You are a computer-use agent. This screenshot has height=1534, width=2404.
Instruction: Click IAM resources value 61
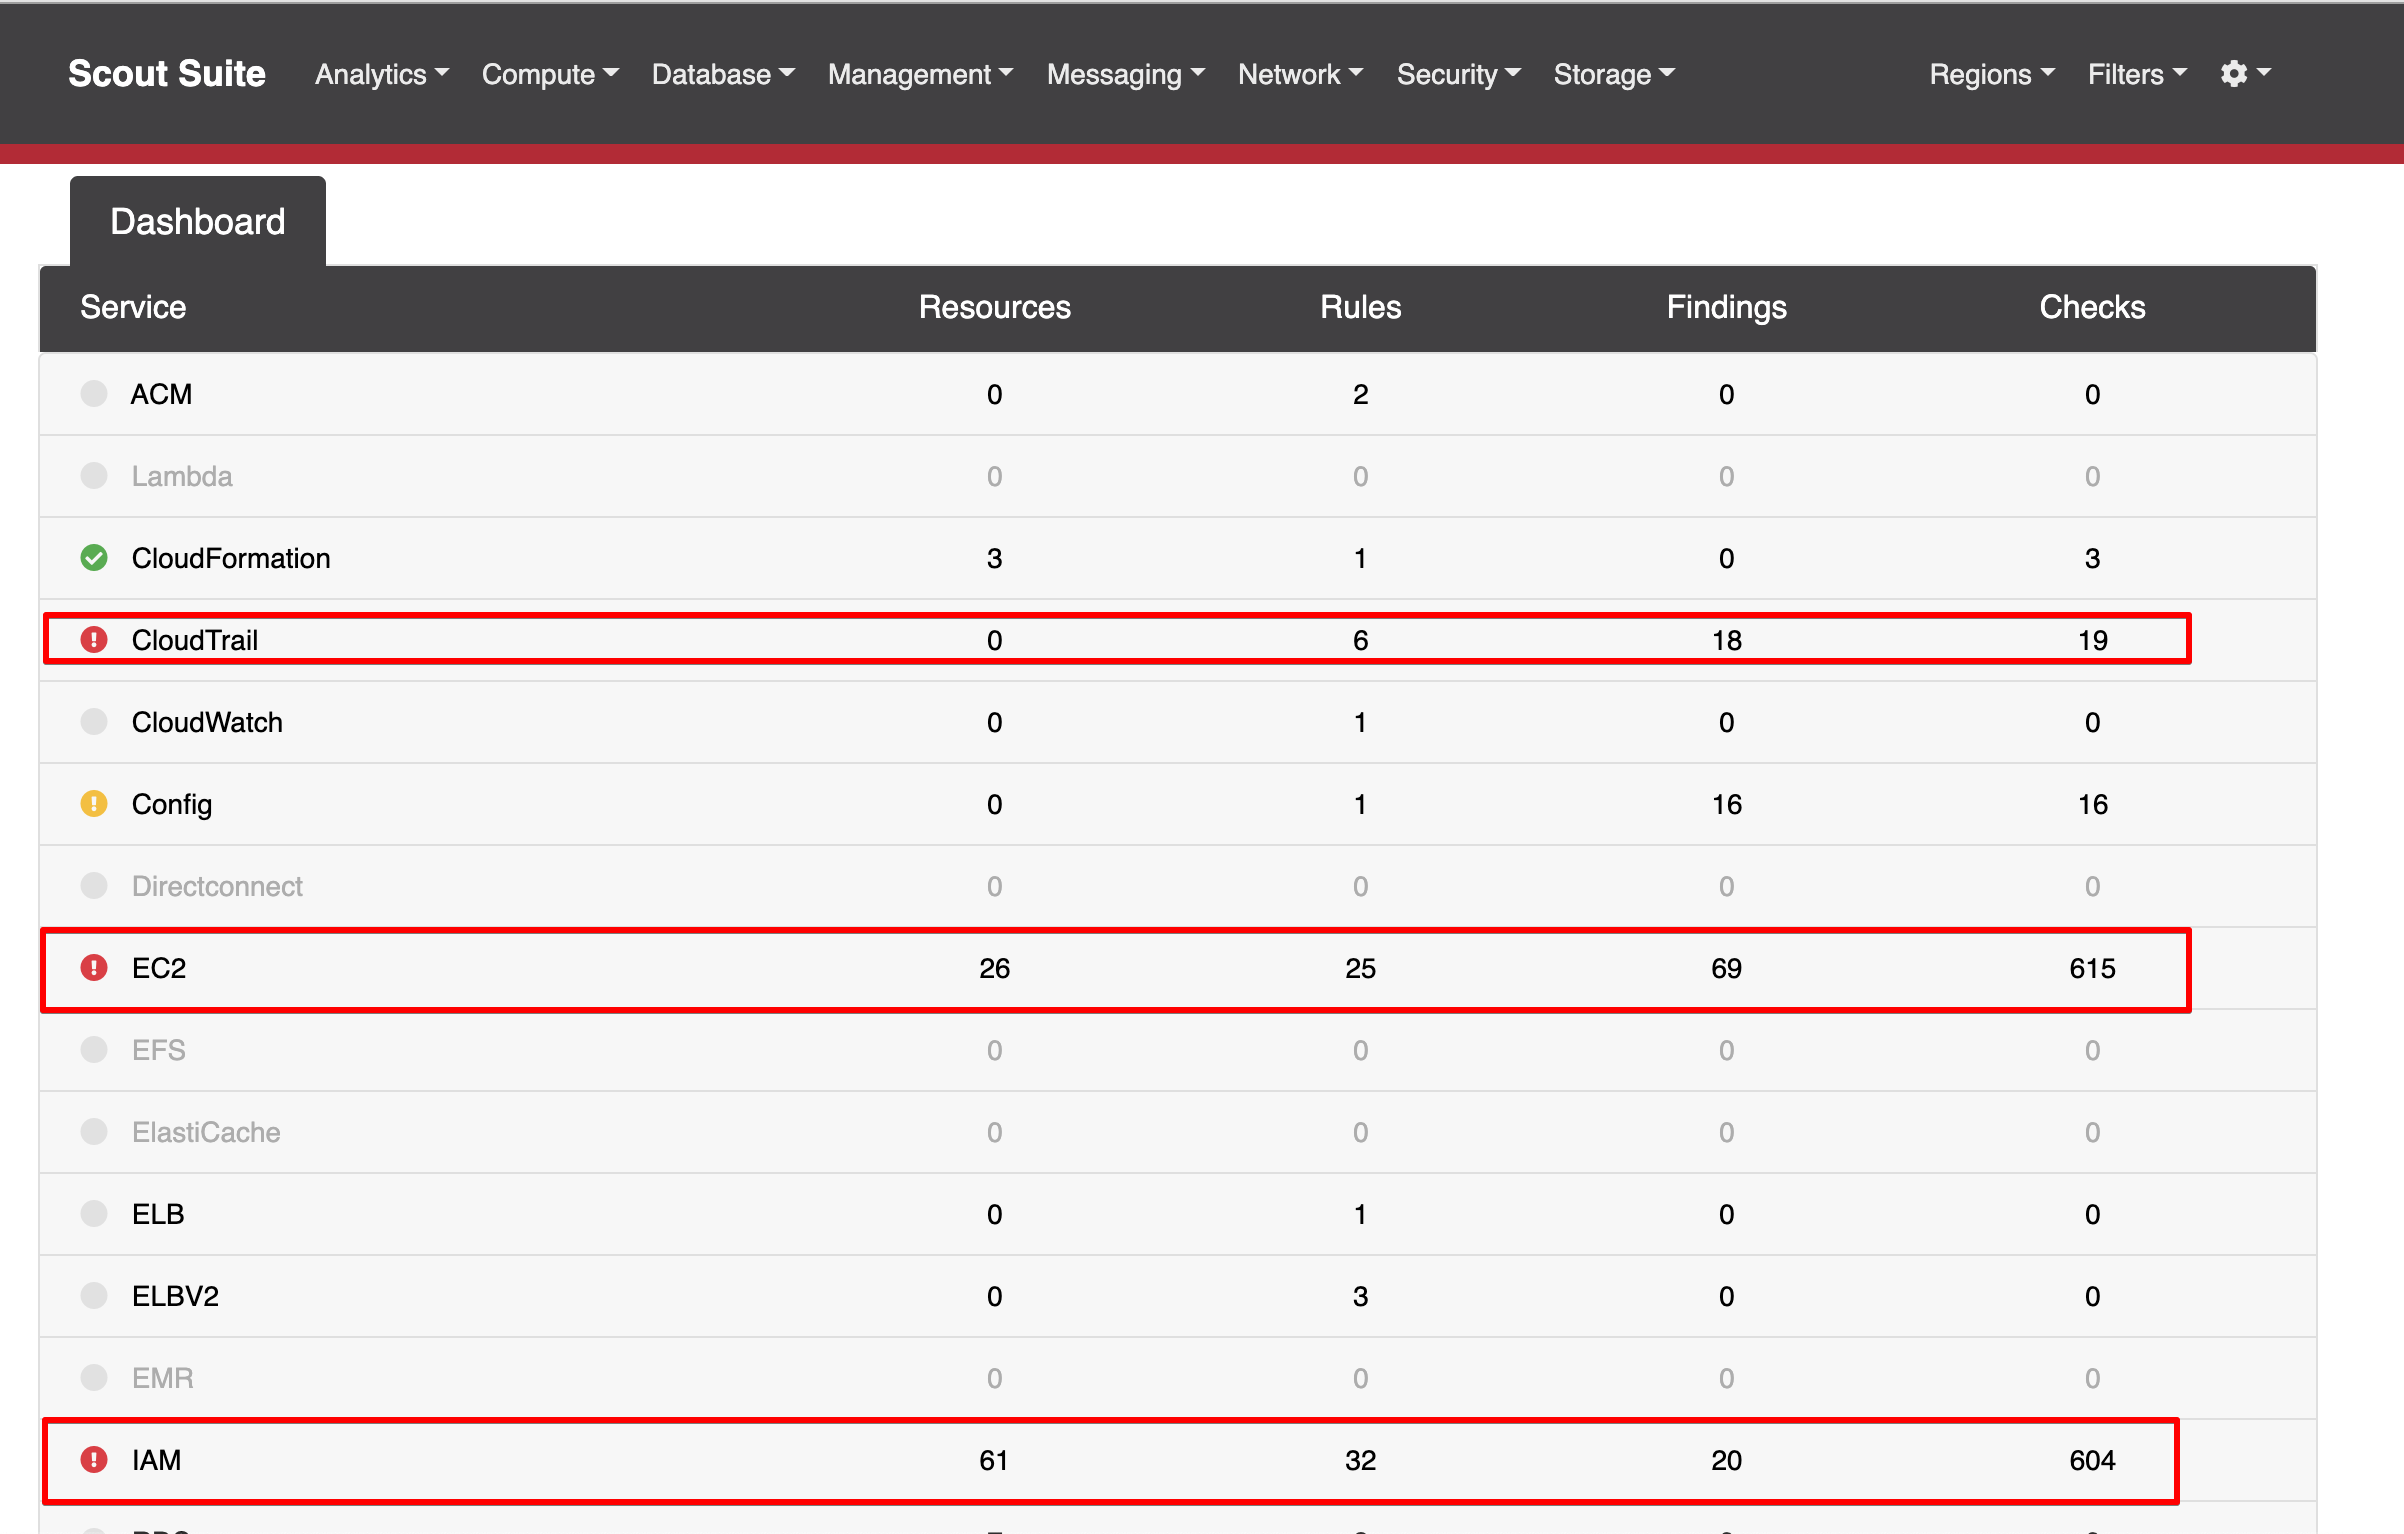[x=994, y=1460]
